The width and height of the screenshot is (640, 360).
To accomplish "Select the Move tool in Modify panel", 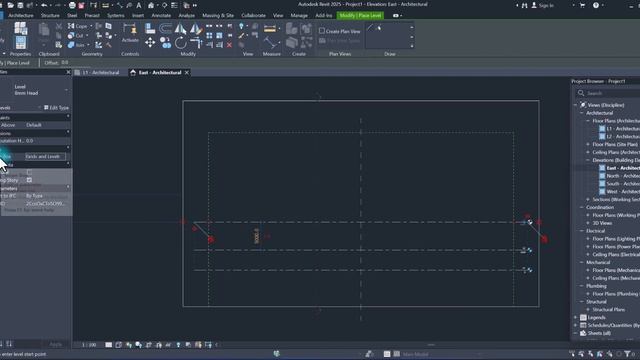I will (150, 42).
